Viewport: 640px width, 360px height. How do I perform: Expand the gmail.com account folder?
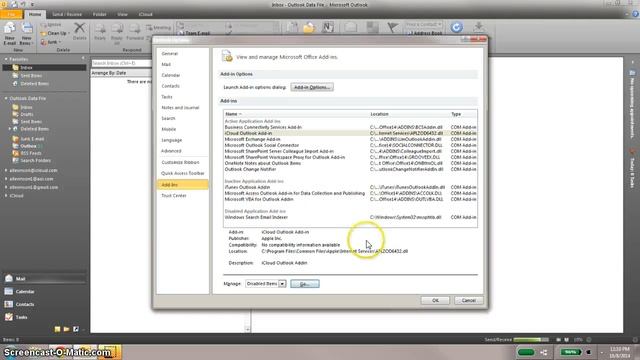[x=6, y=187]
